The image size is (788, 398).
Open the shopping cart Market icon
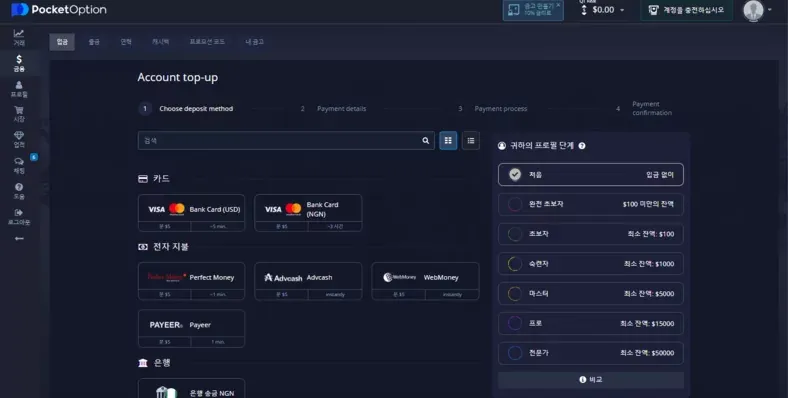[19, 114]
